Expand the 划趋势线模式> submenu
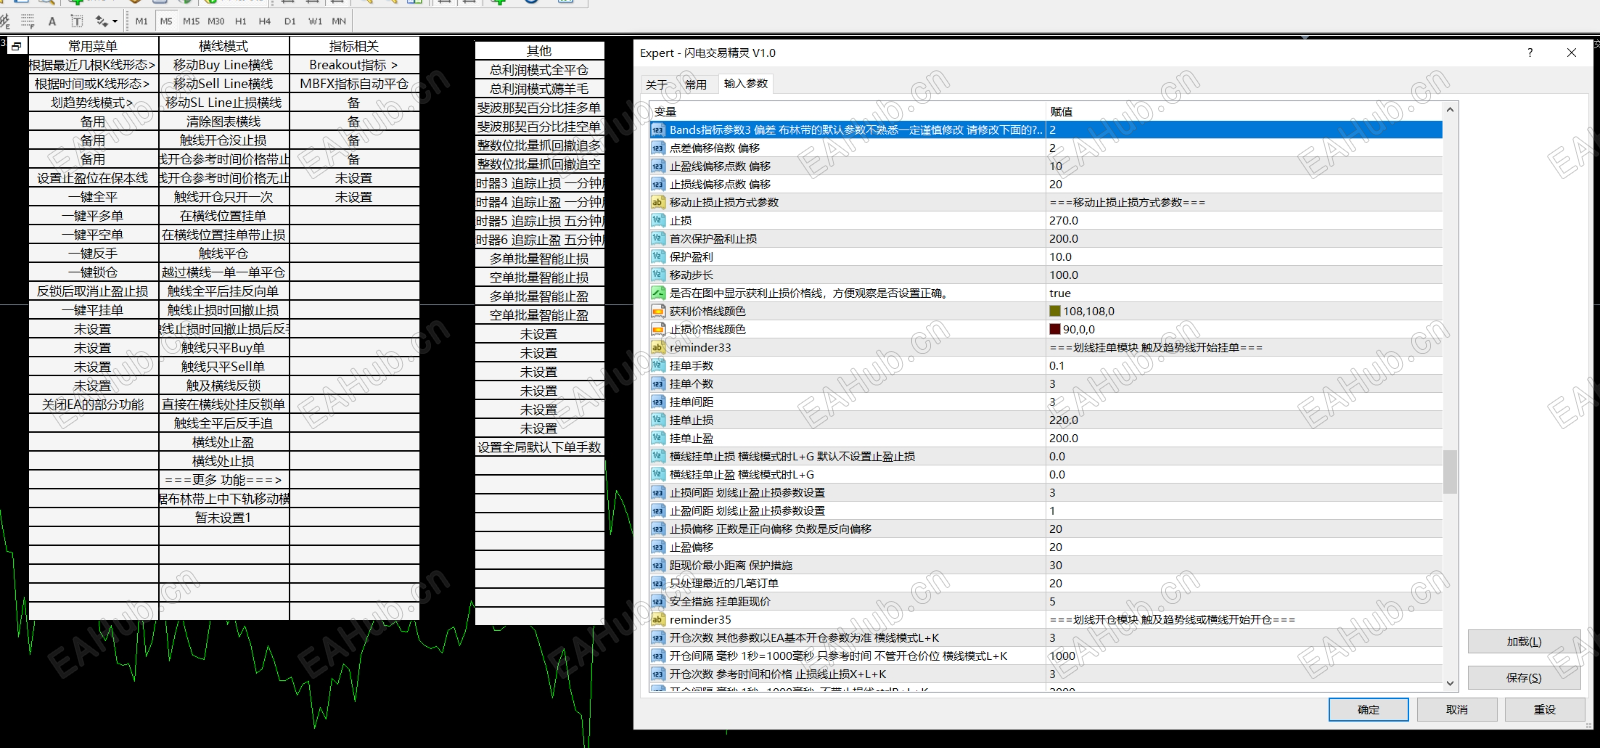The height and width of the screenshot is (748, 1600). 93,102
